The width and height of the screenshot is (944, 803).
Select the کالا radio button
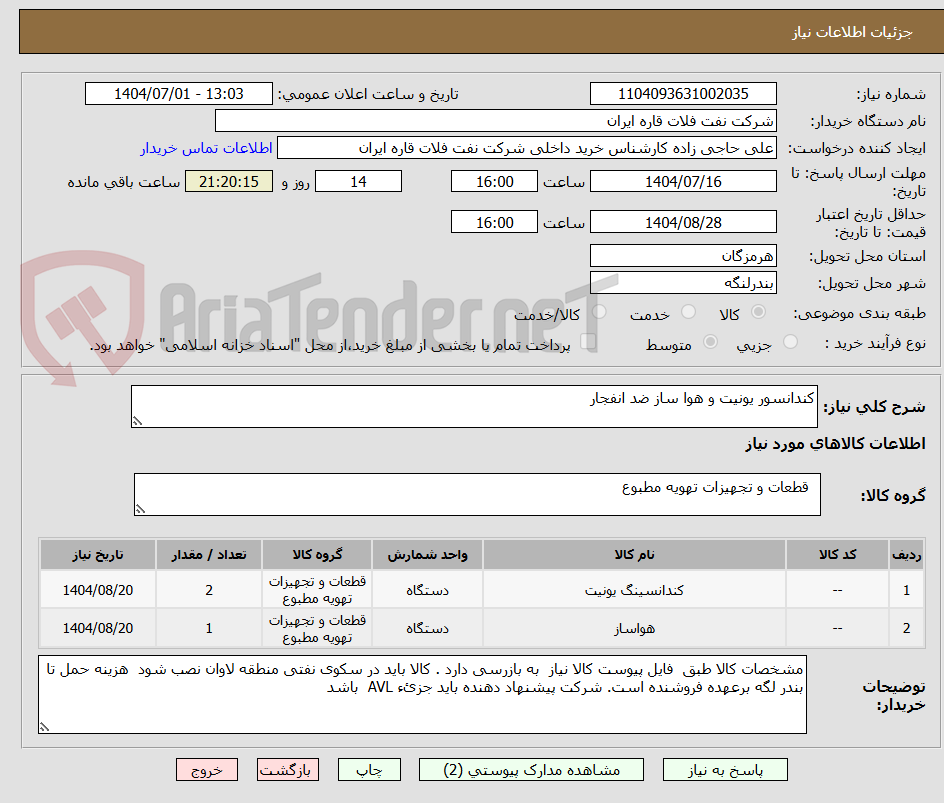(x=758, y=312)
